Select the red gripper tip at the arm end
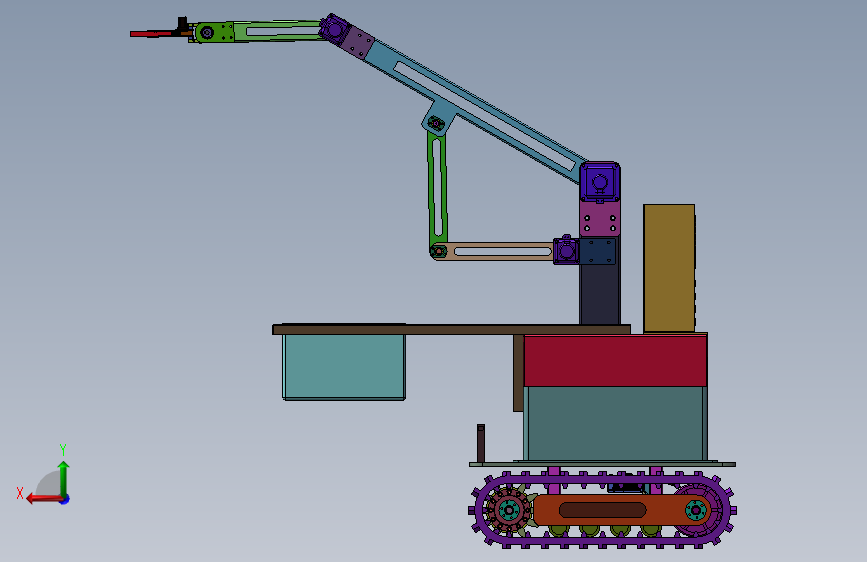This screenshot has width=867, height=562. (x=150, y=34)
